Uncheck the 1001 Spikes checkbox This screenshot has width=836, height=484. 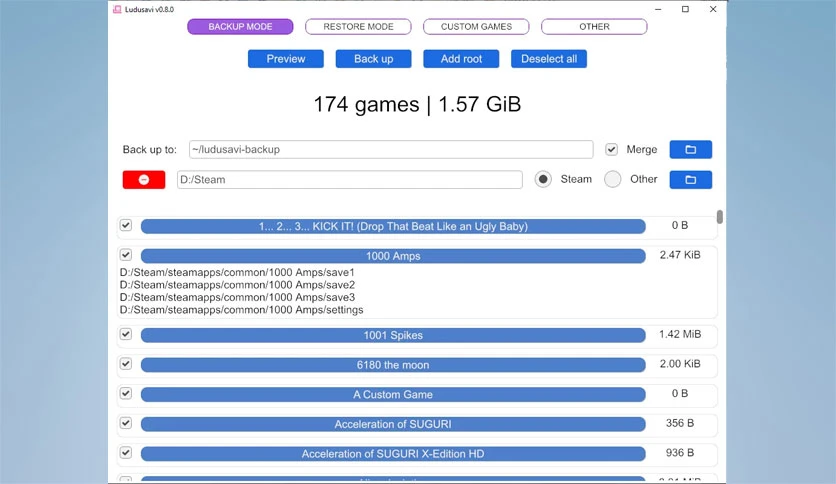coord(126,334)
